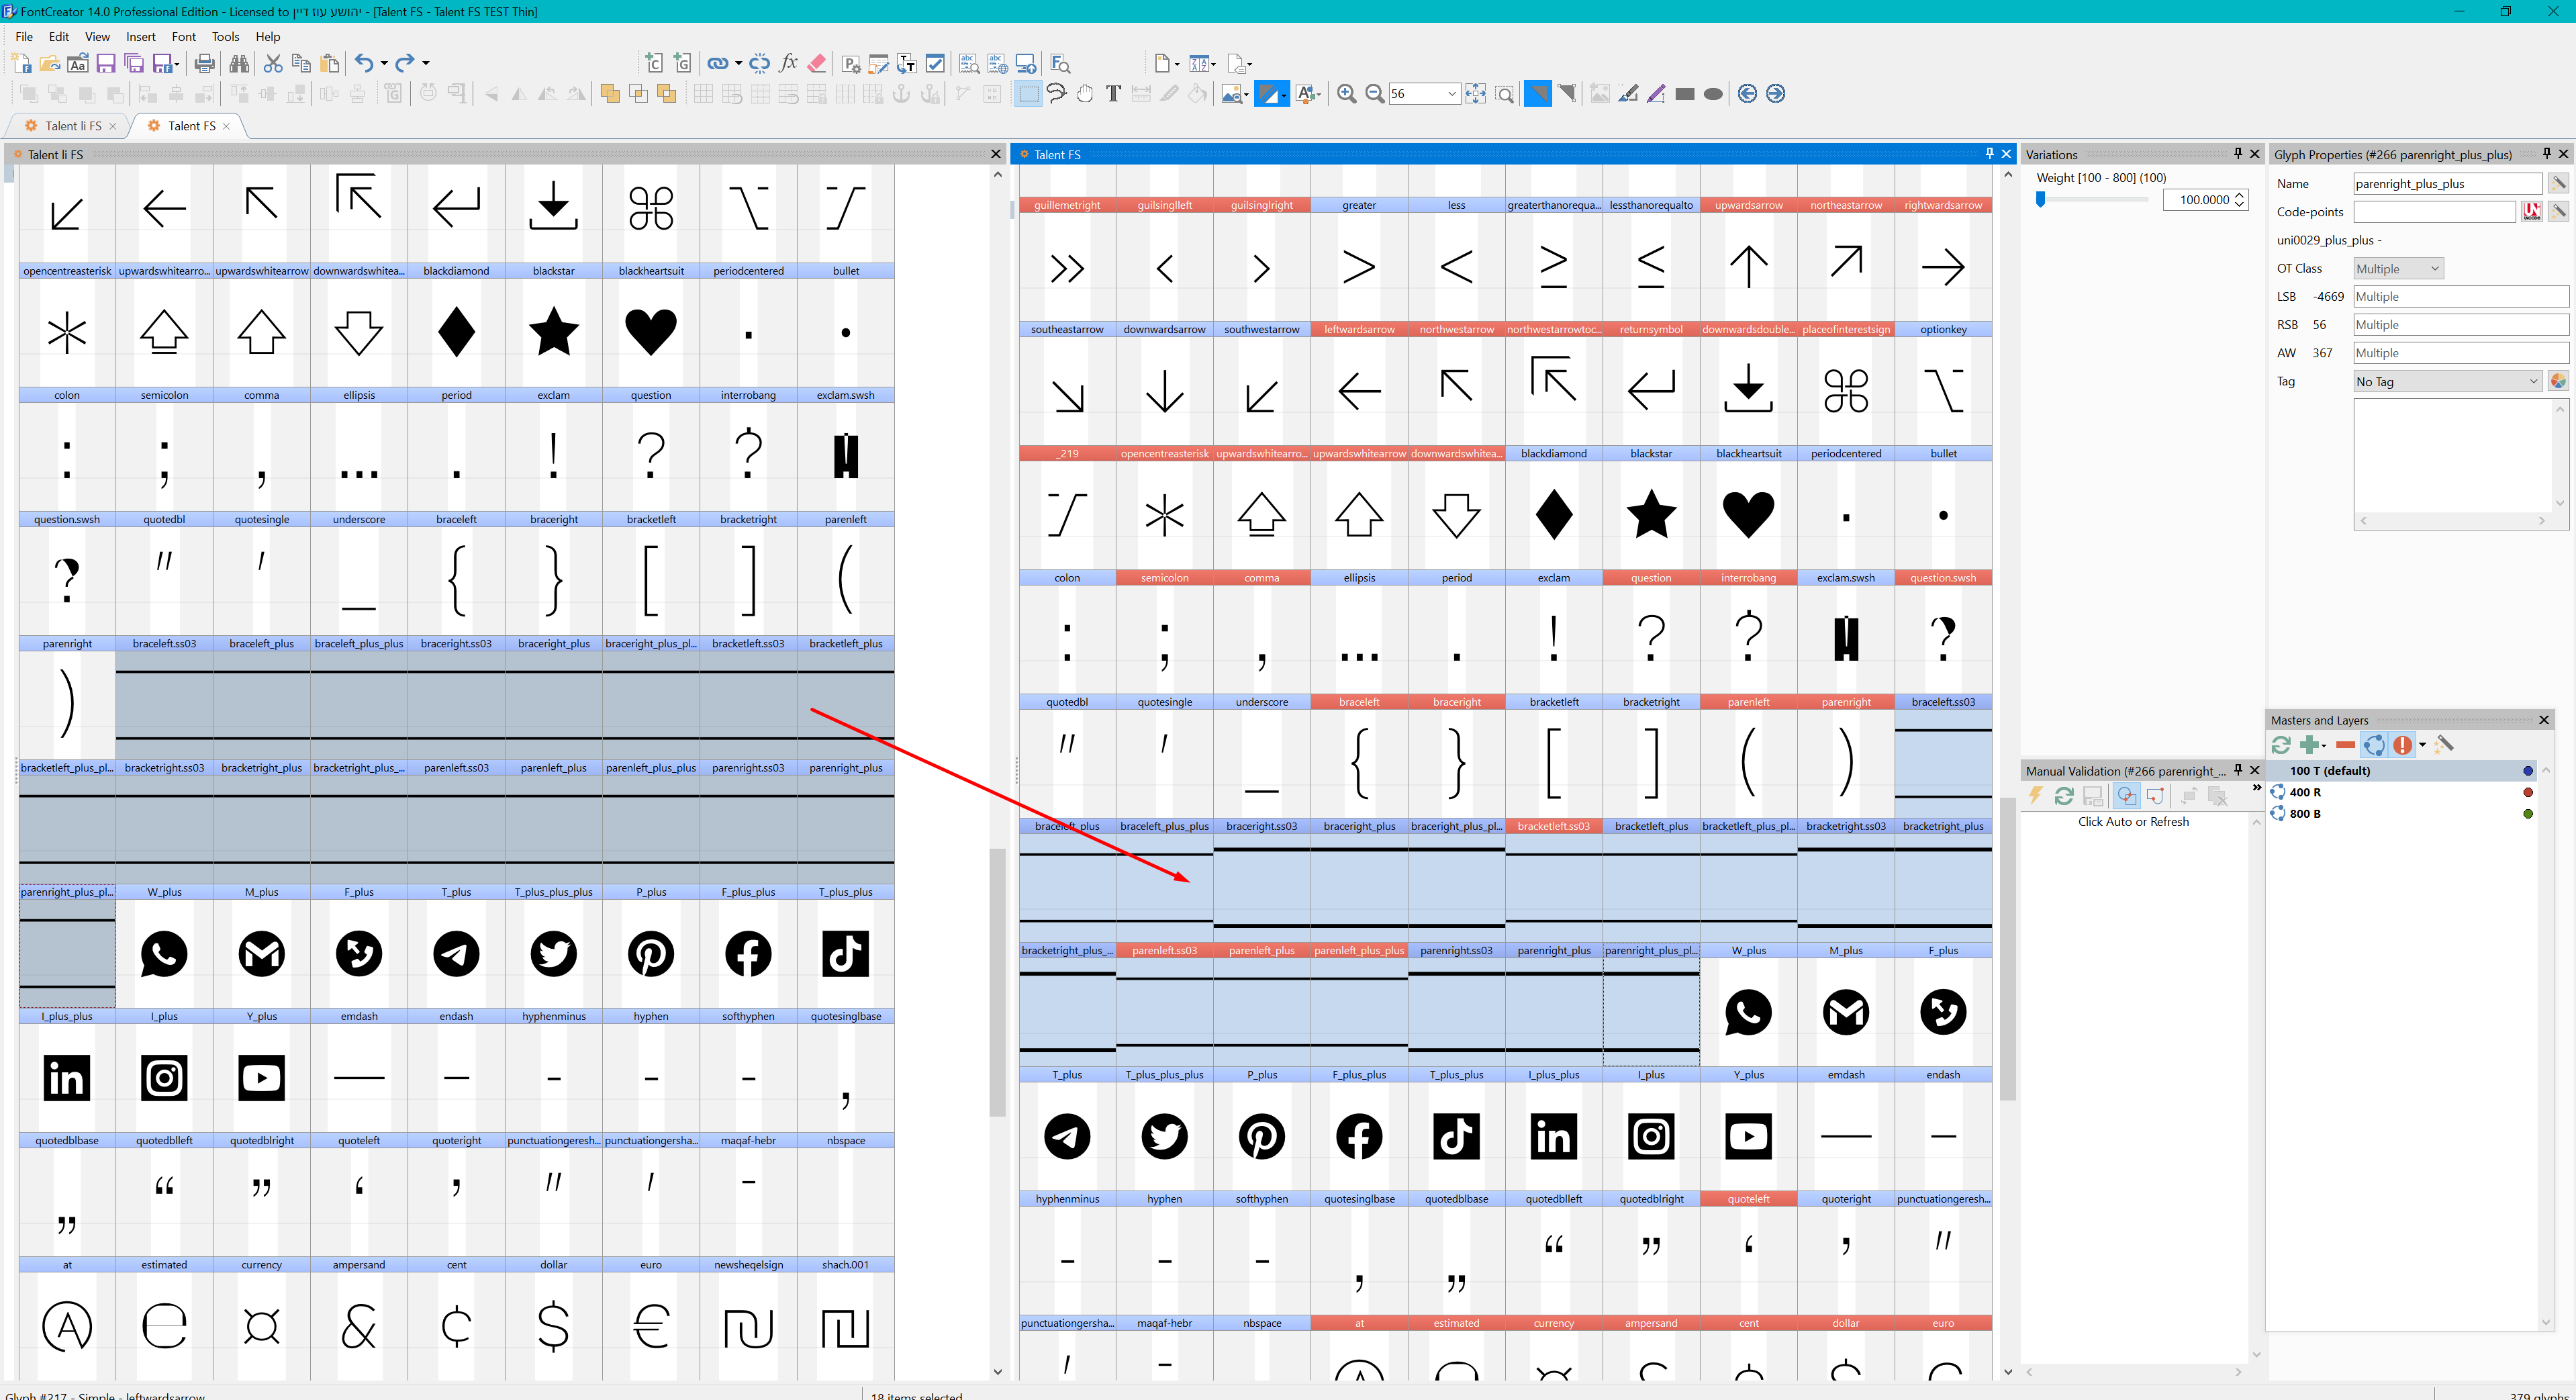Click Refresh icon in Masters and Layers
Image resolution: width=2576 pixels, height=1400 pixels.
tap(2281, 745)
